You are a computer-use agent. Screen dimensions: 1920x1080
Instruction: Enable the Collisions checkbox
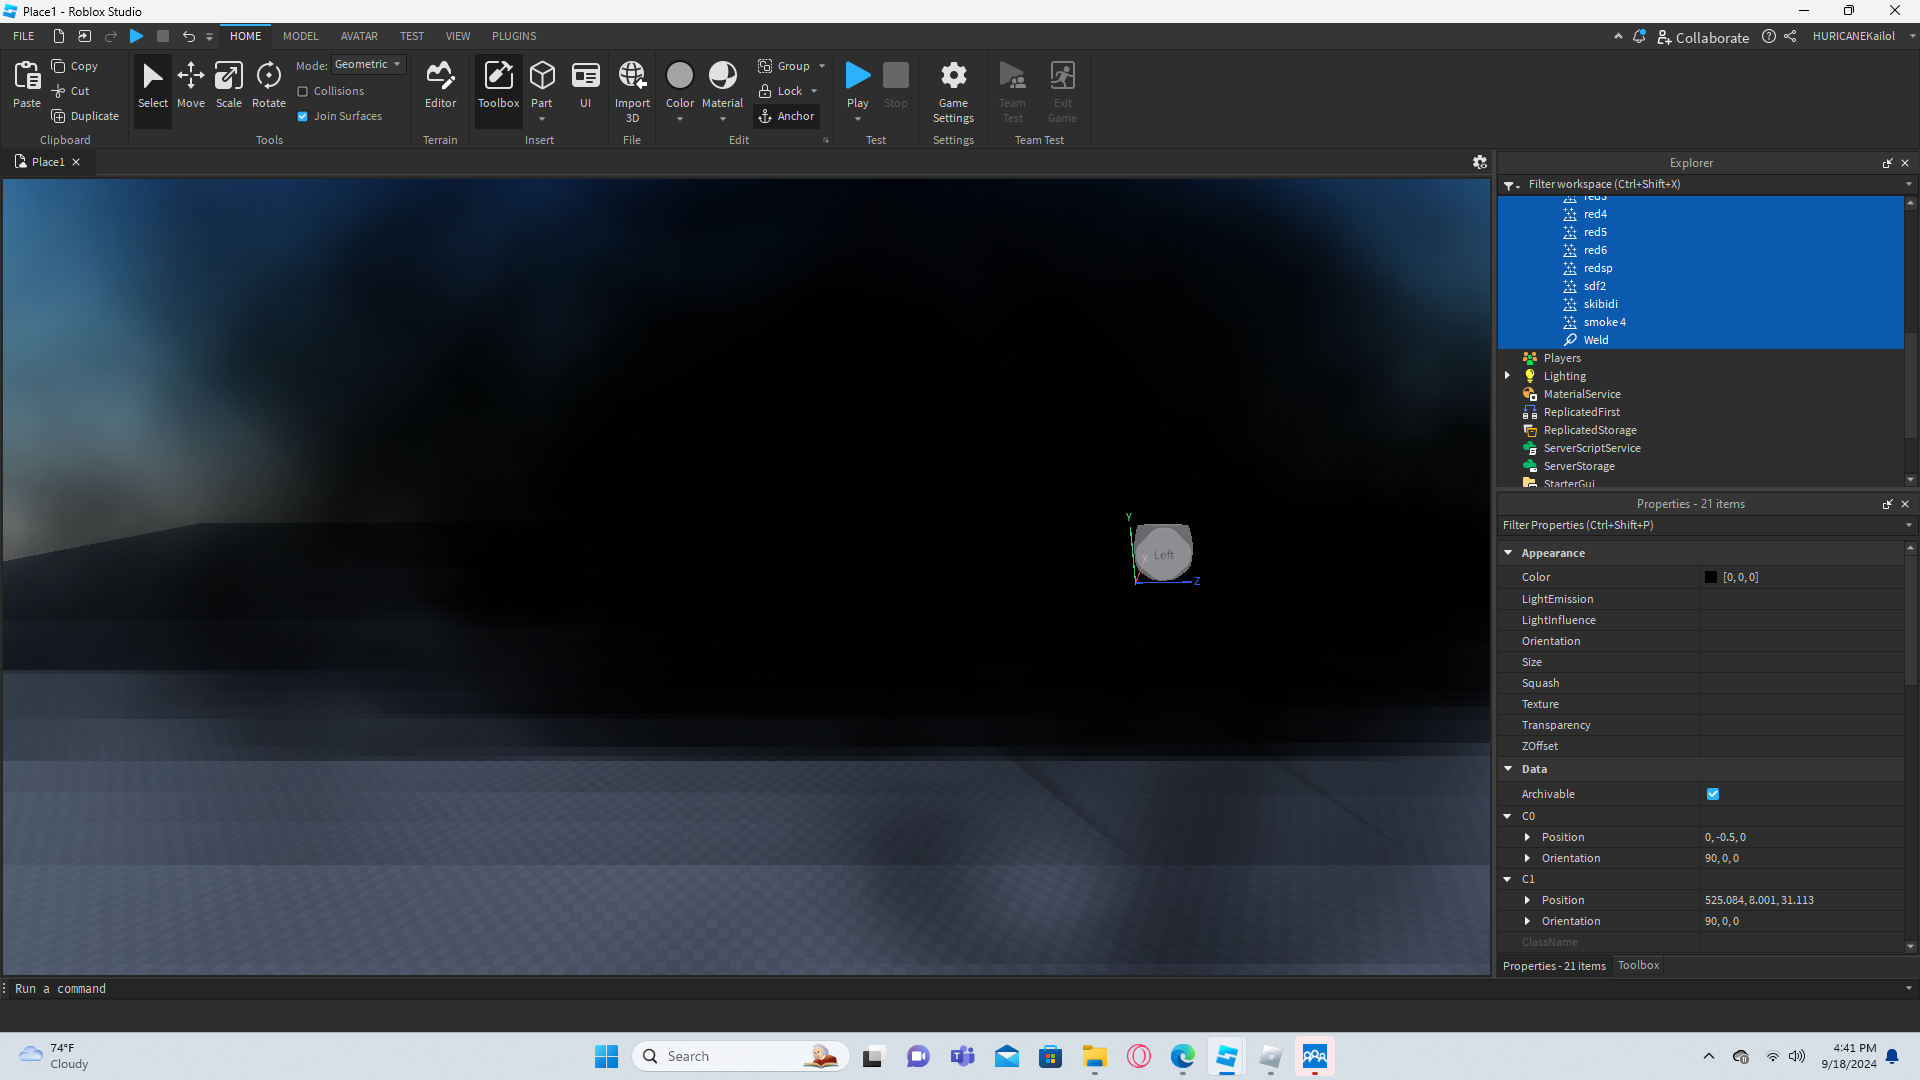302,91
